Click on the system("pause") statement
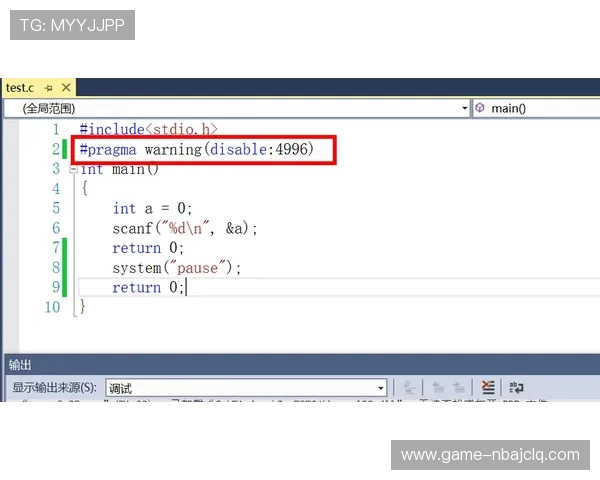The height and width of the screenshot is (480, 600). point(177,268)
